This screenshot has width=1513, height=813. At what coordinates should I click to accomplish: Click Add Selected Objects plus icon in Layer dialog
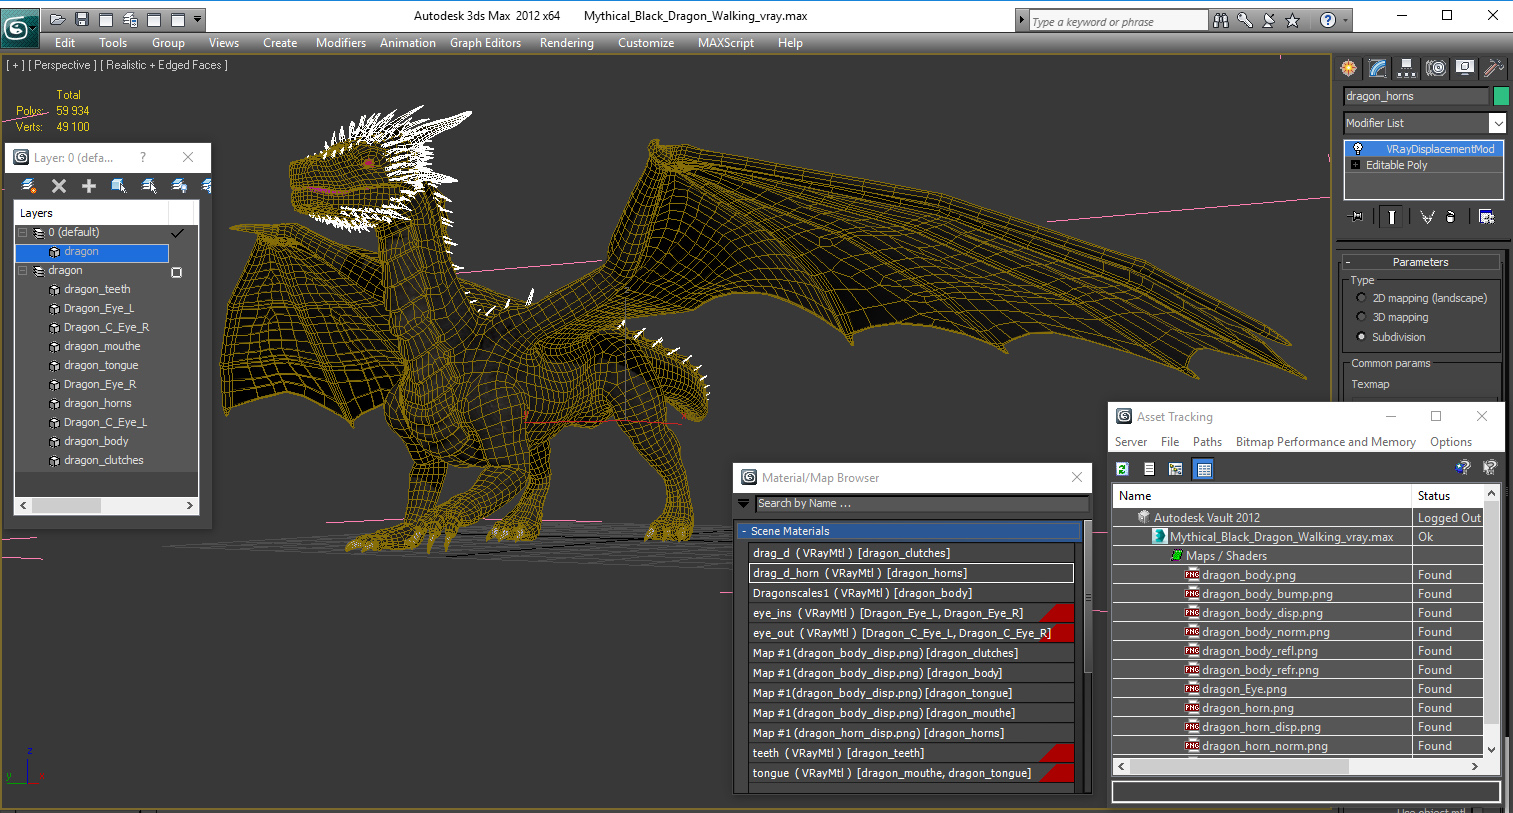[89, 186]
